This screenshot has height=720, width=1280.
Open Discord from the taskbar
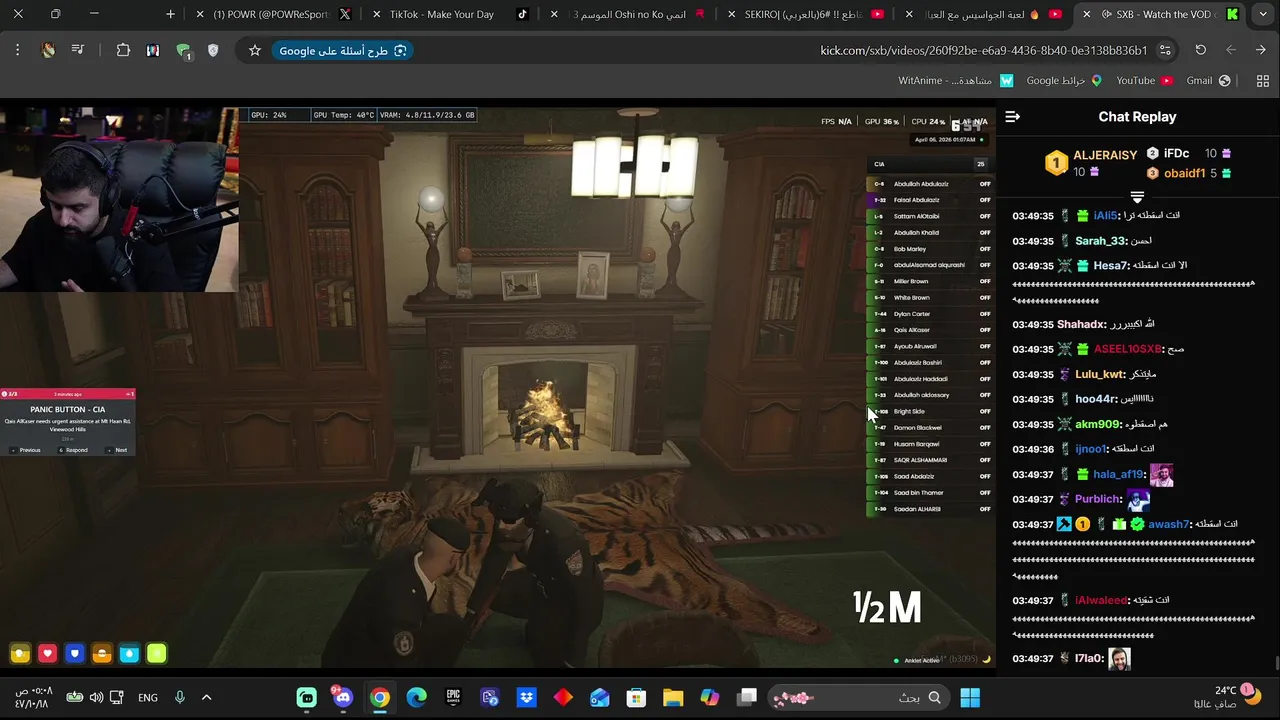coord(343,697)
